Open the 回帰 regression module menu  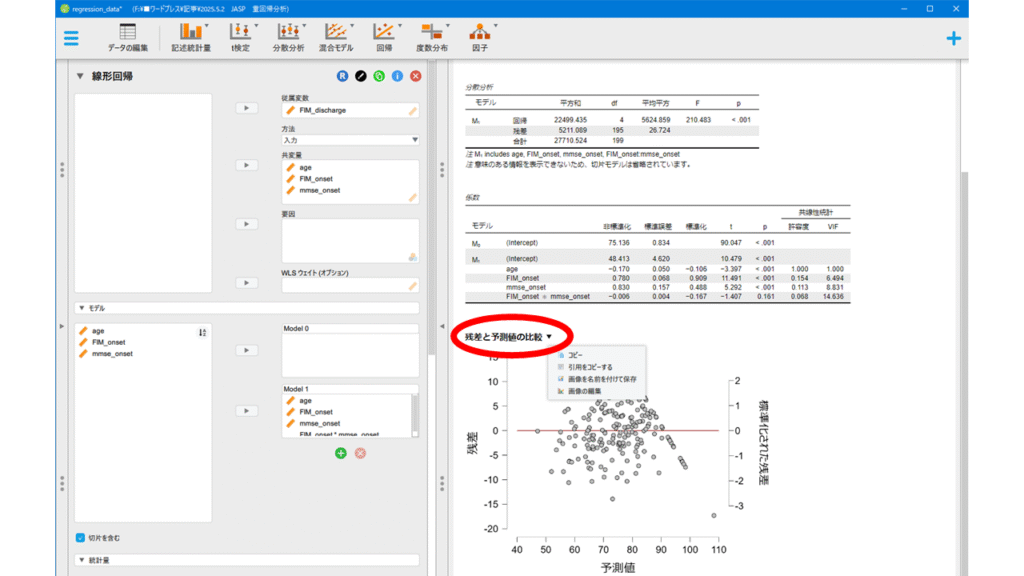click(384, 38)
